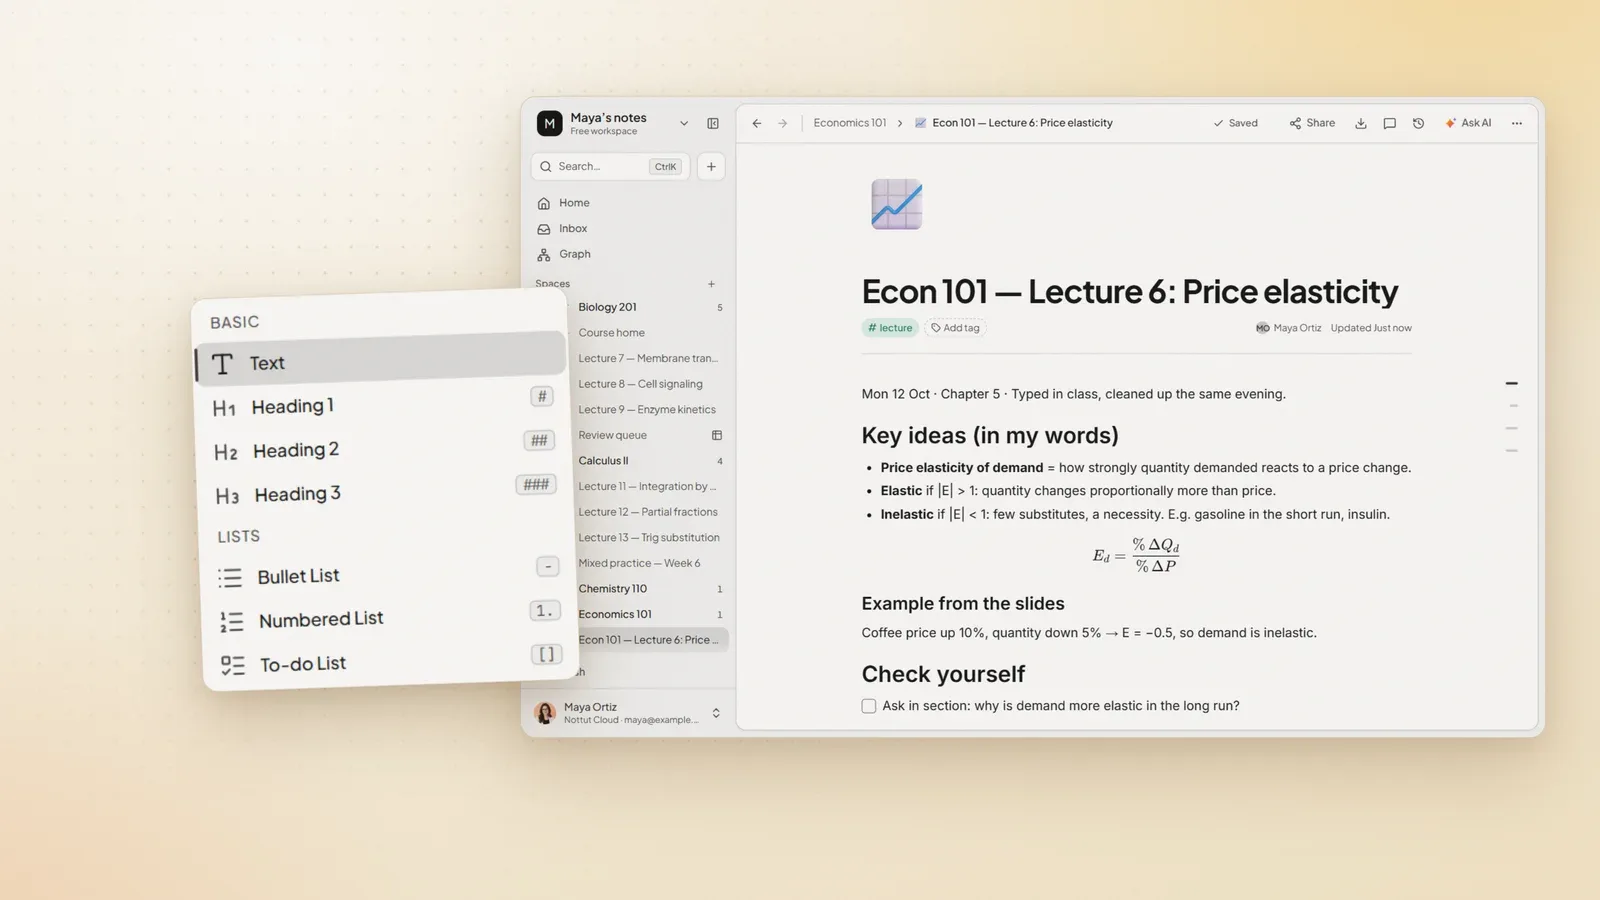Viewport: 1600px width, 900px height.
Task: Open Economics 101 breadcrumb link
Action: (x=850, y=123)
